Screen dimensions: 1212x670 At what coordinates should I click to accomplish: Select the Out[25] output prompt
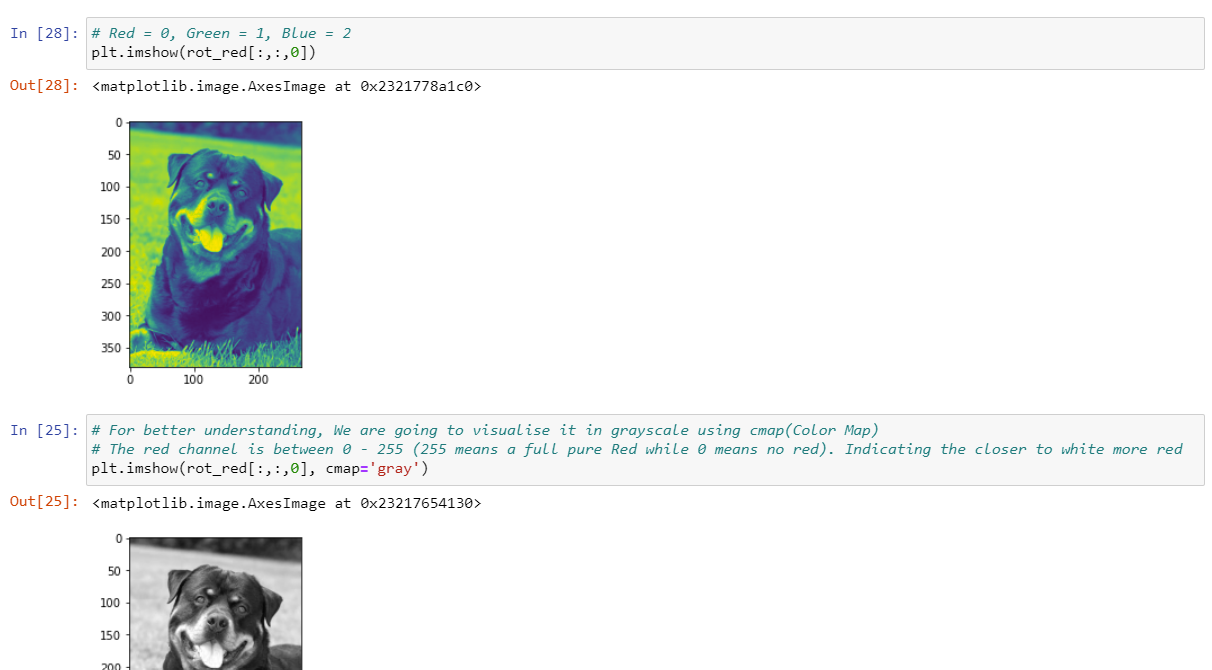click(44, 503)
